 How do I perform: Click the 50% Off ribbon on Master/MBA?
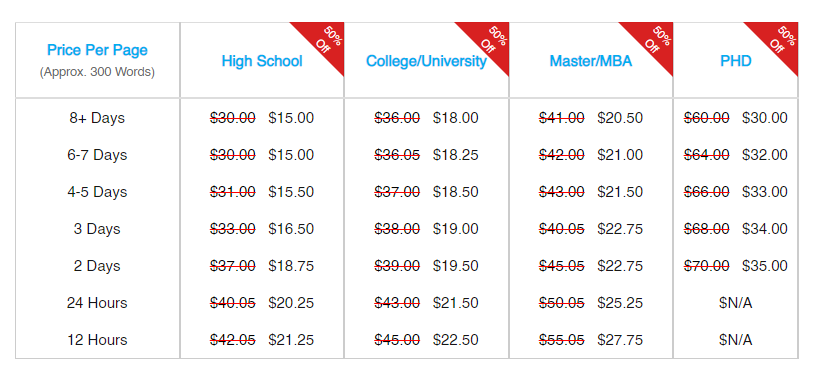click(655, 41)
